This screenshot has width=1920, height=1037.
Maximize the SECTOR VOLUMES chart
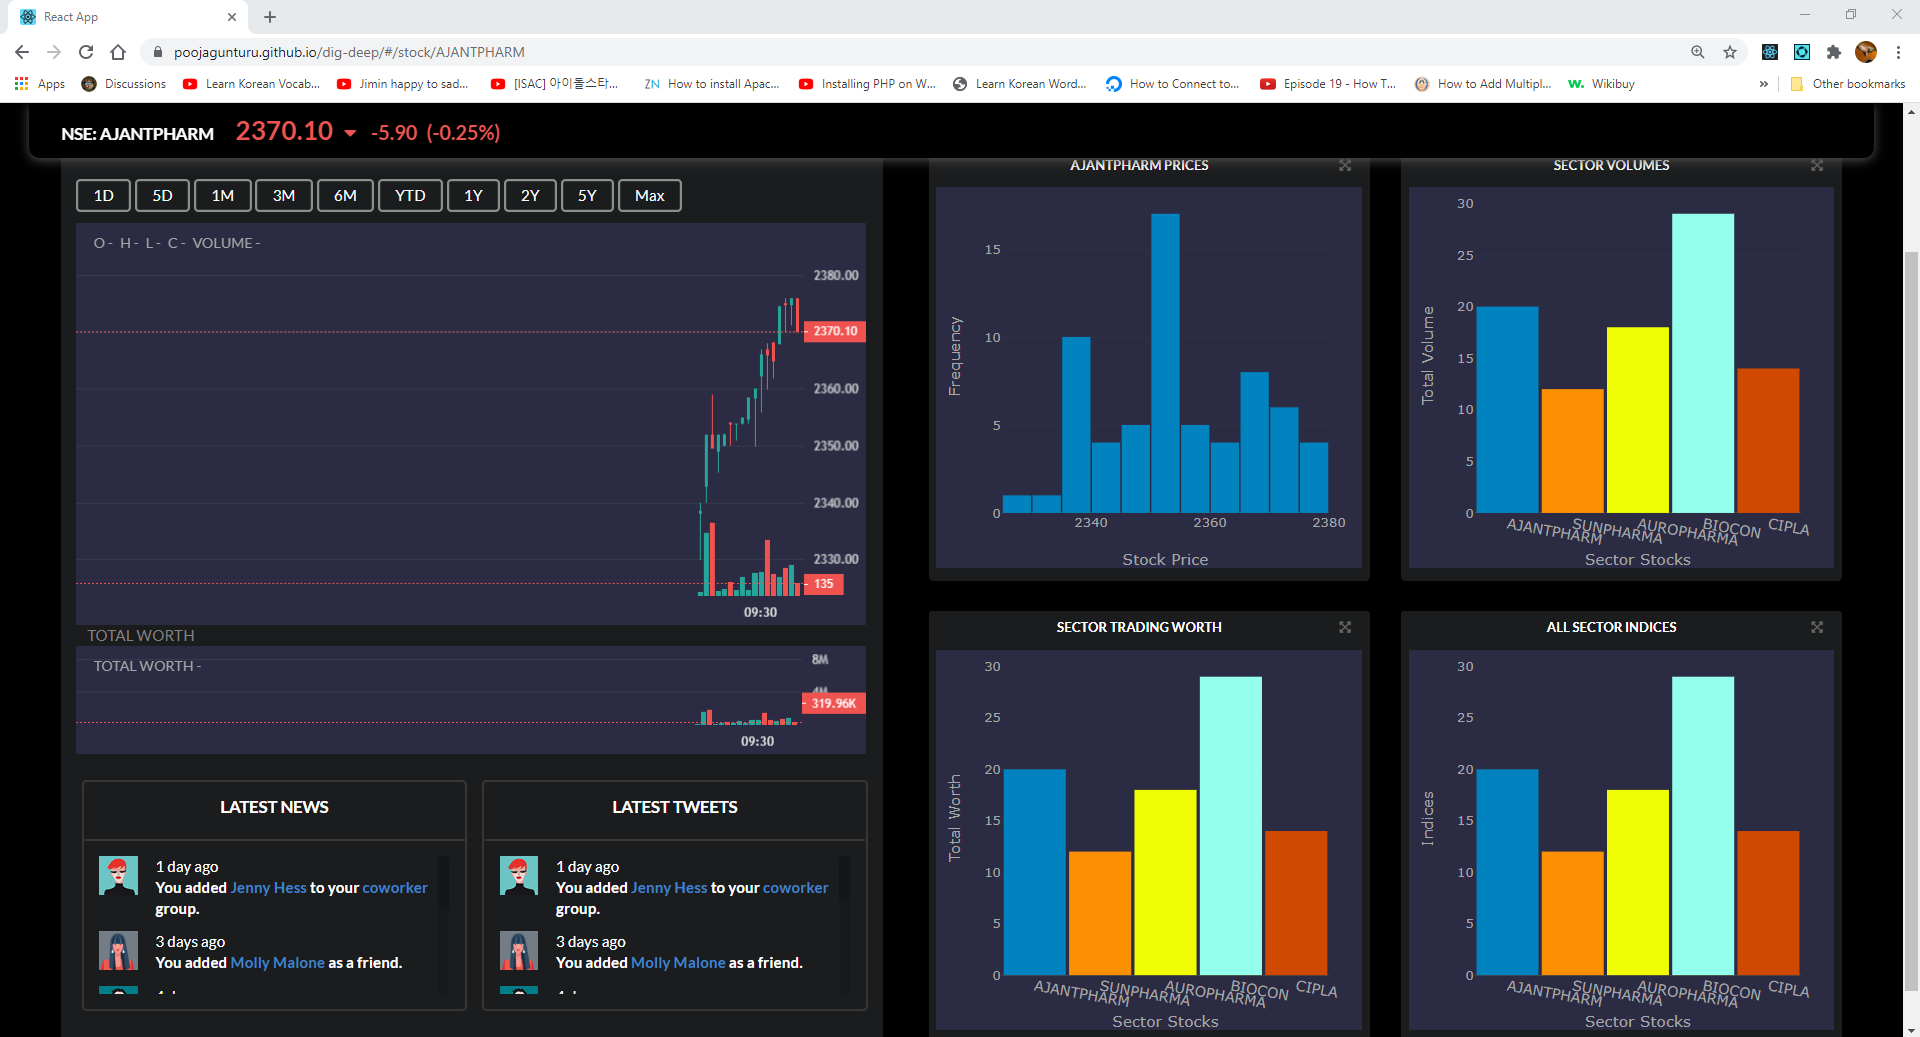(1817, 166)
